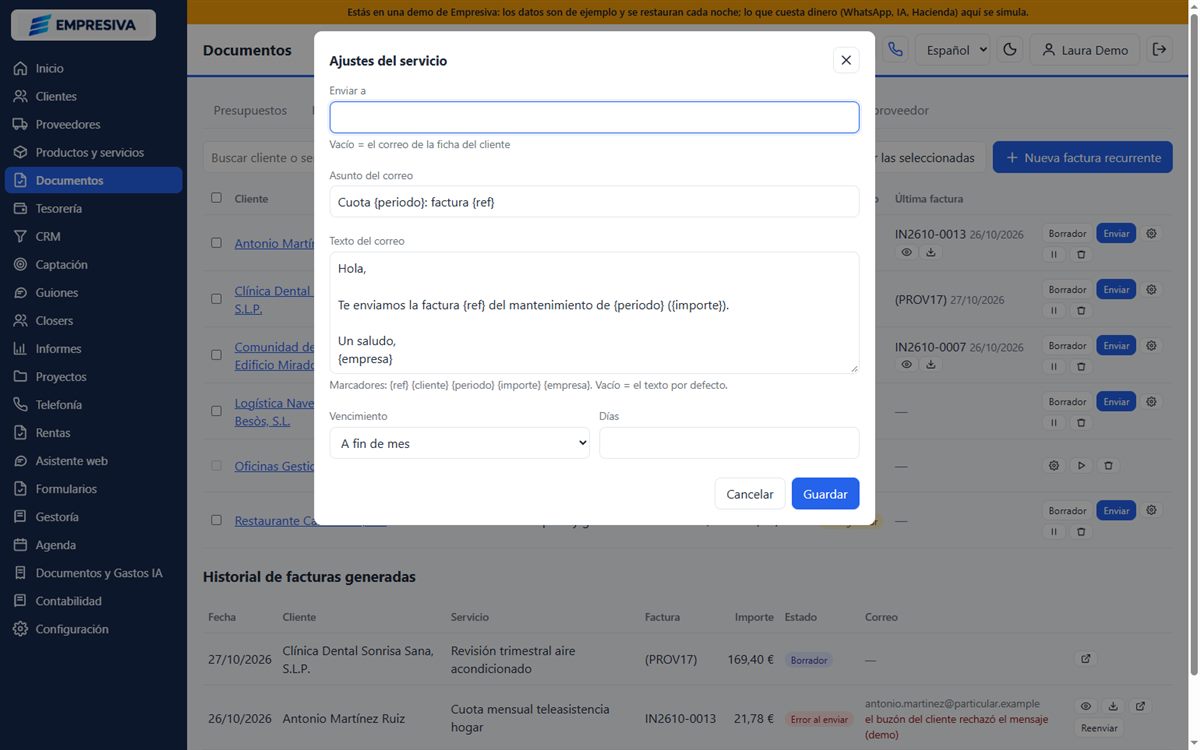
Task: Toggle the select-all checkbox in Cliente header
Action: pos(216,198)
